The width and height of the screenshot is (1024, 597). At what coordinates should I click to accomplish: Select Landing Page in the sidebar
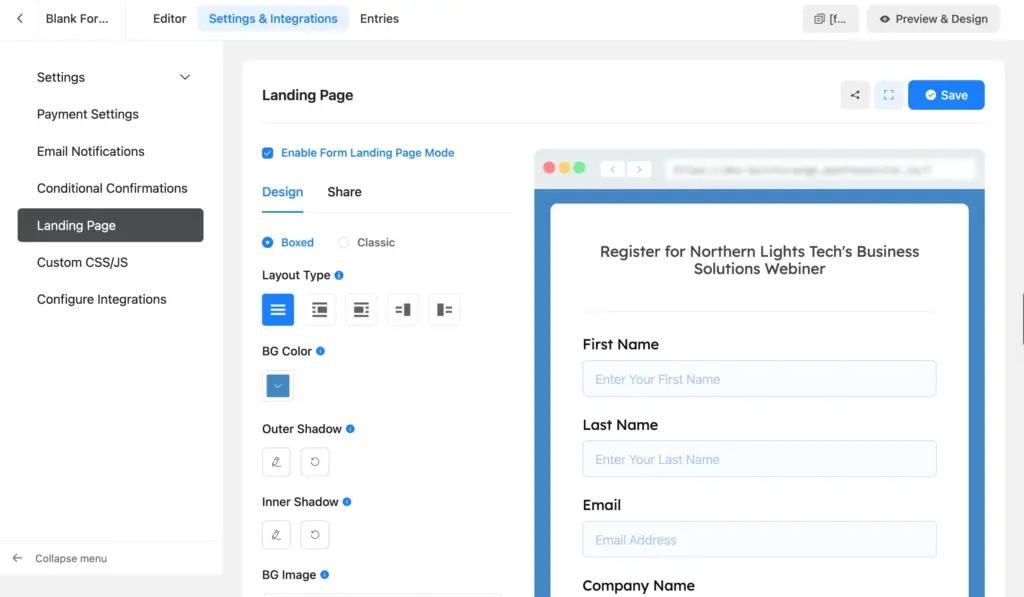coord(110,225)
